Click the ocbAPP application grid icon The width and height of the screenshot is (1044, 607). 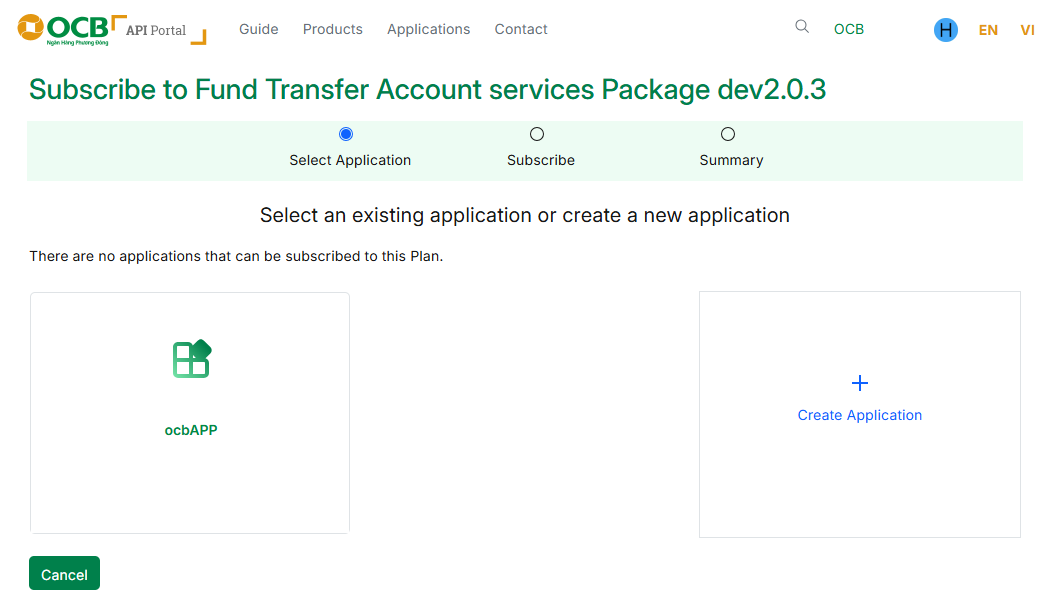191,359
